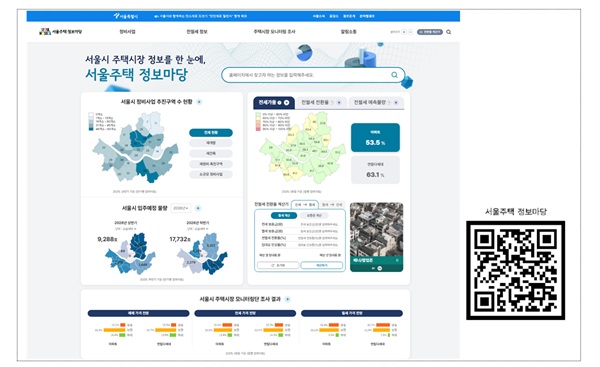Click the plus icon on the 전월세 예측물량 tab

coord(396,103)
